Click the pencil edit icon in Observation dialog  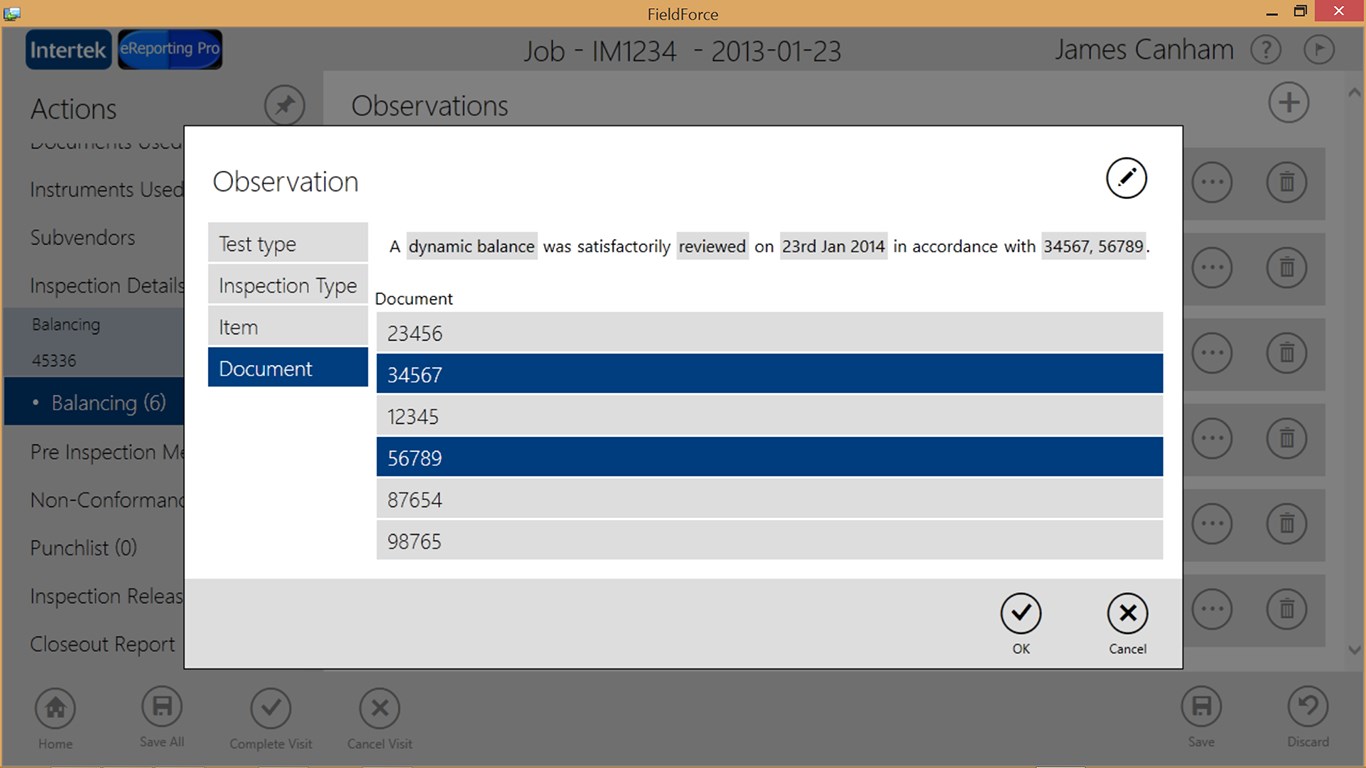tap(1126, 178)
